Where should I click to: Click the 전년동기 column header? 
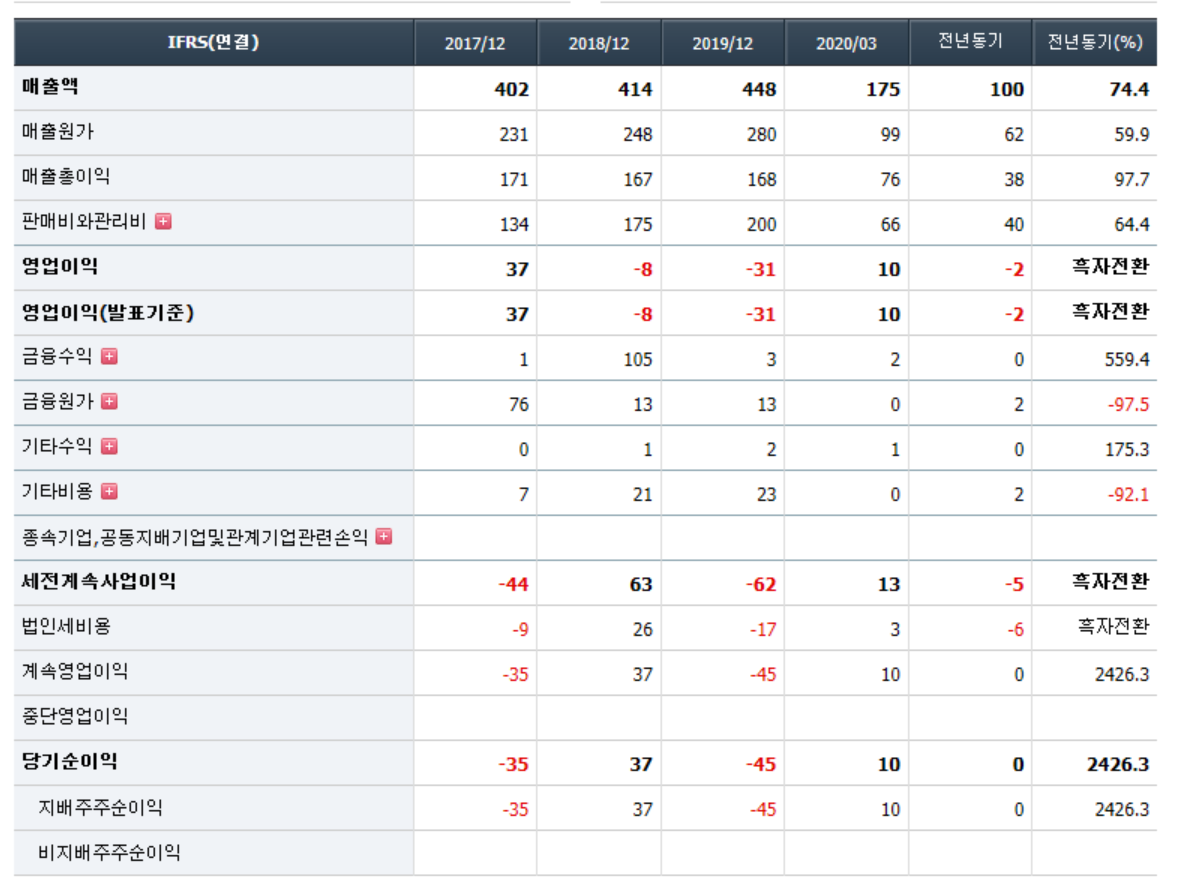[x=971, y=41]
